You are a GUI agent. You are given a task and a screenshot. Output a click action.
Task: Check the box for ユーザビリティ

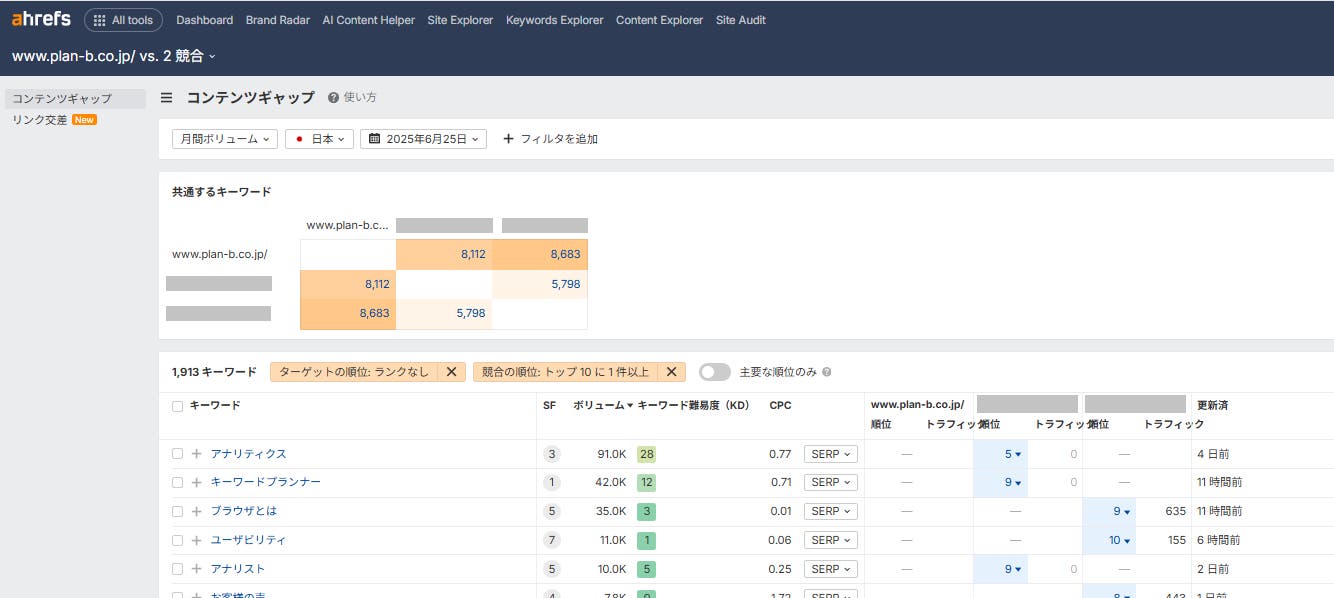177,540
